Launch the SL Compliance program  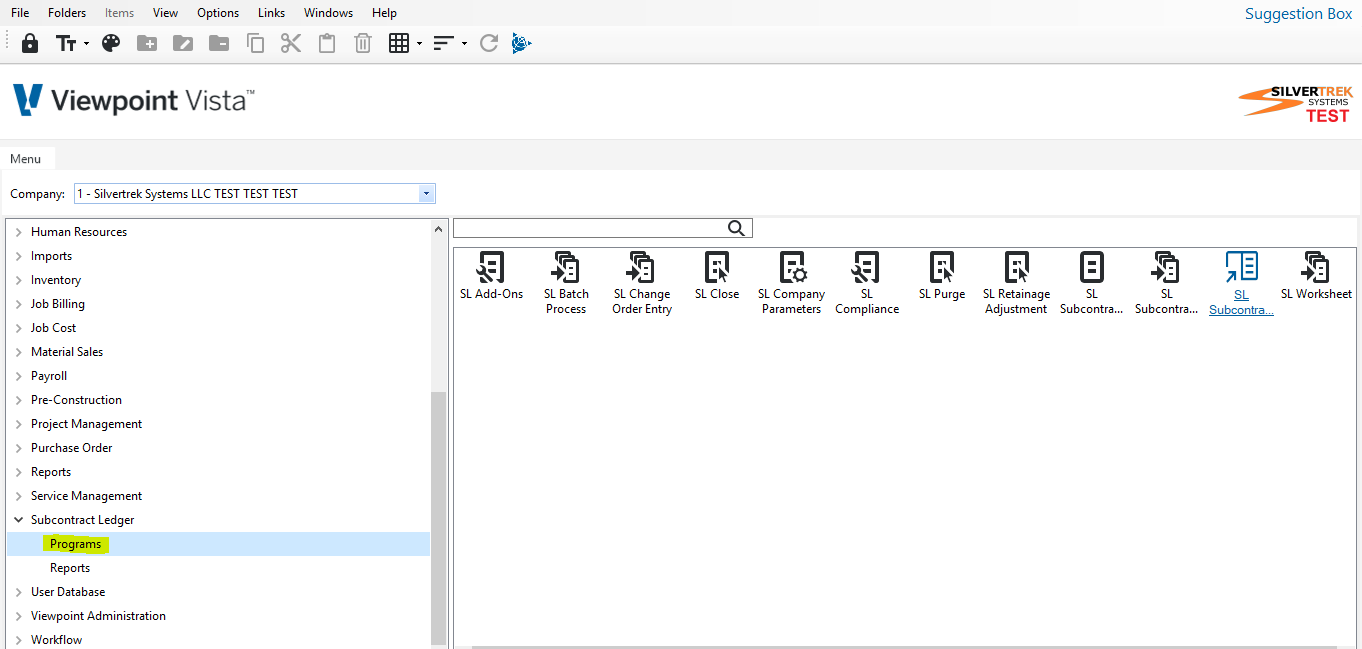click(x=867, y=283)
